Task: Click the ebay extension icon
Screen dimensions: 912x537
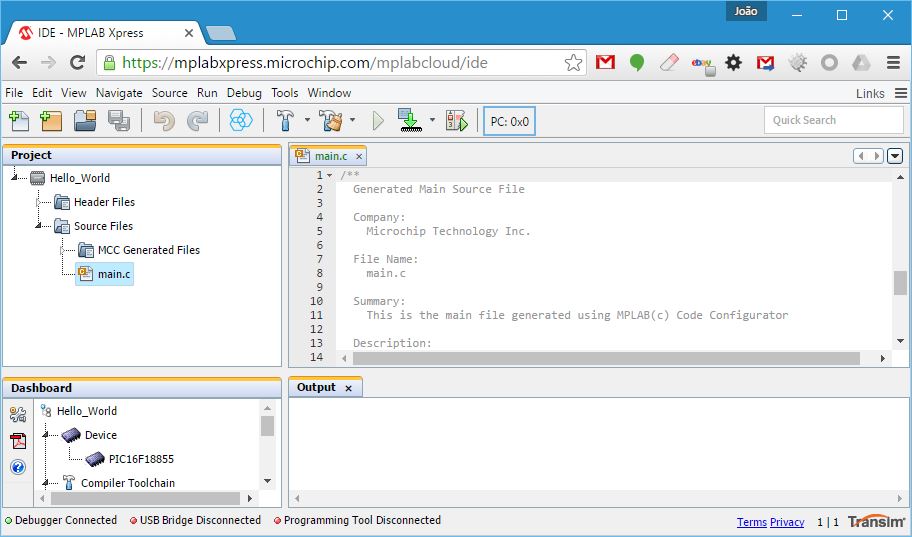Action: (702, 64)
